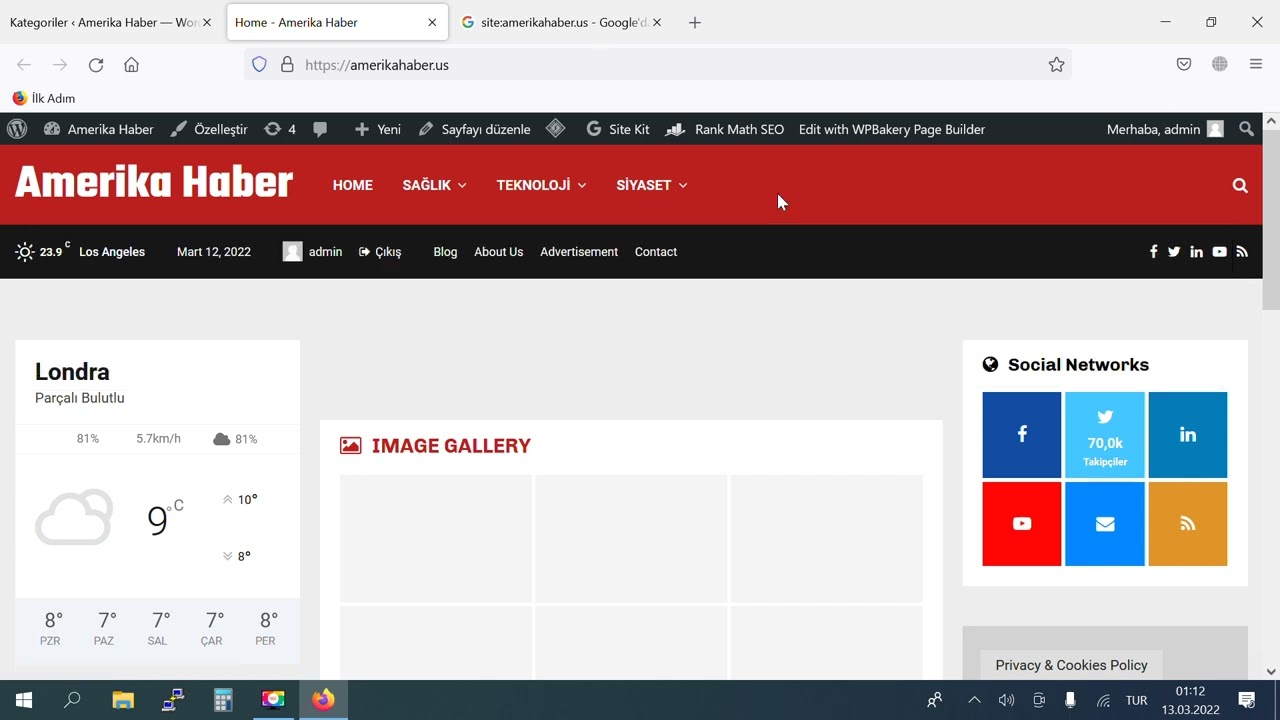Click Merhaba, admin account menu
The image size is (1280, 720).
pos(1165,129)
